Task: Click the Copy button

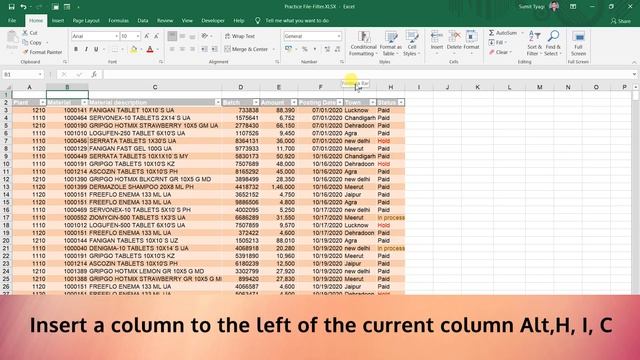Action: pyautogui.click(x=32, y=42)
